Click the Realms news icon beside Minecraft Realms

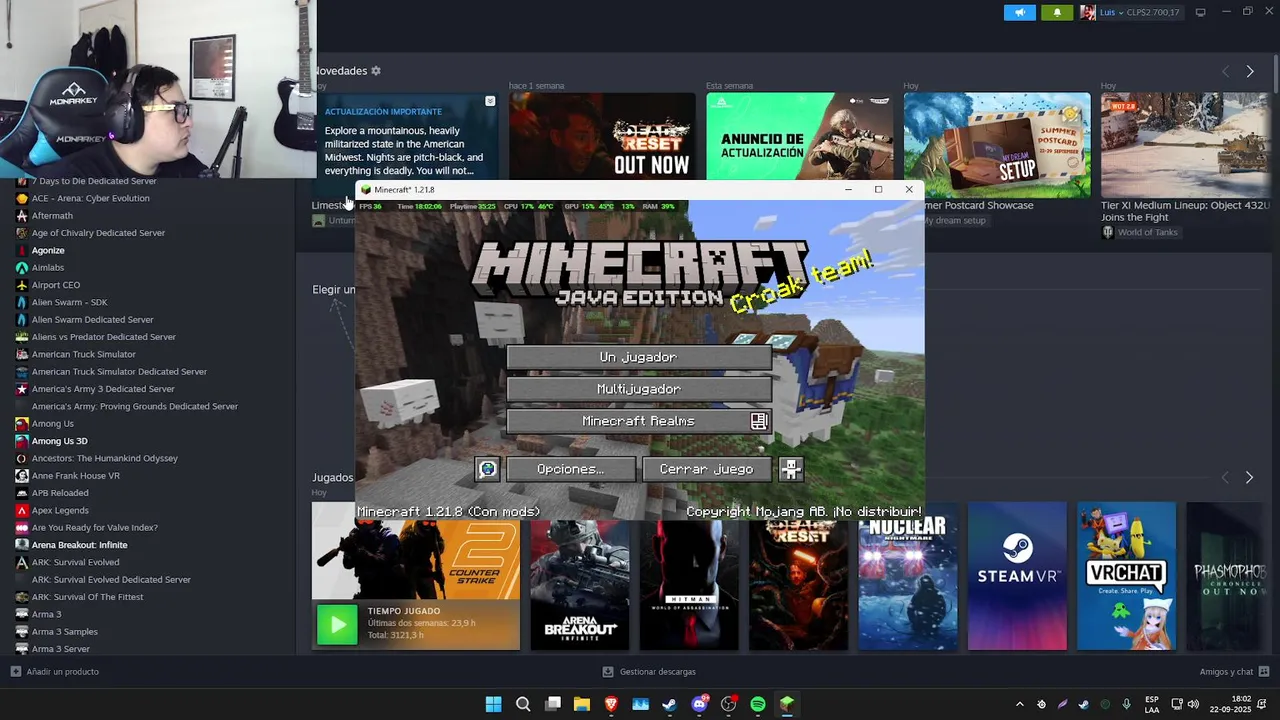click(x=759, y=421)
